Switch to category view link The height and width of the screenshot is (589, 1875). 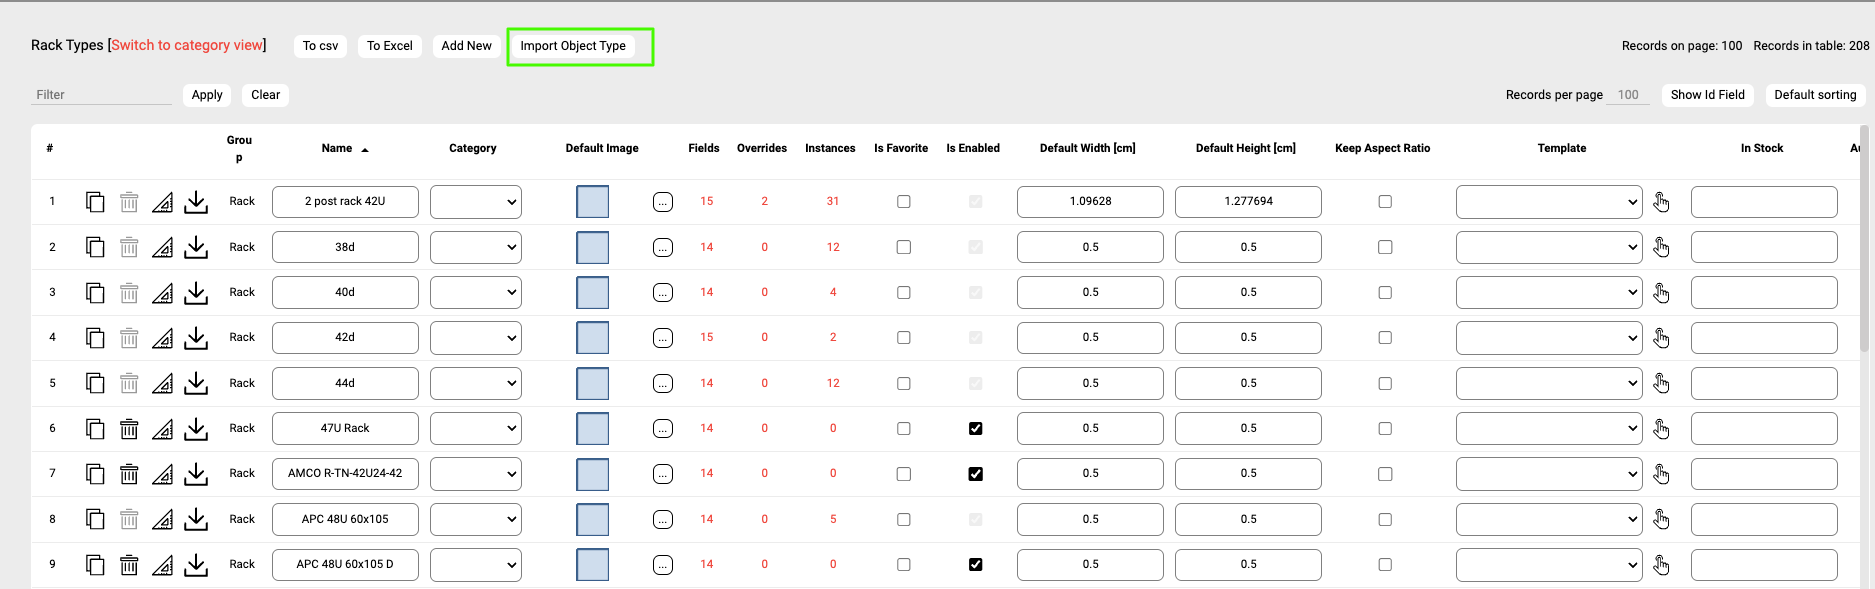click(x=187, y=45)
